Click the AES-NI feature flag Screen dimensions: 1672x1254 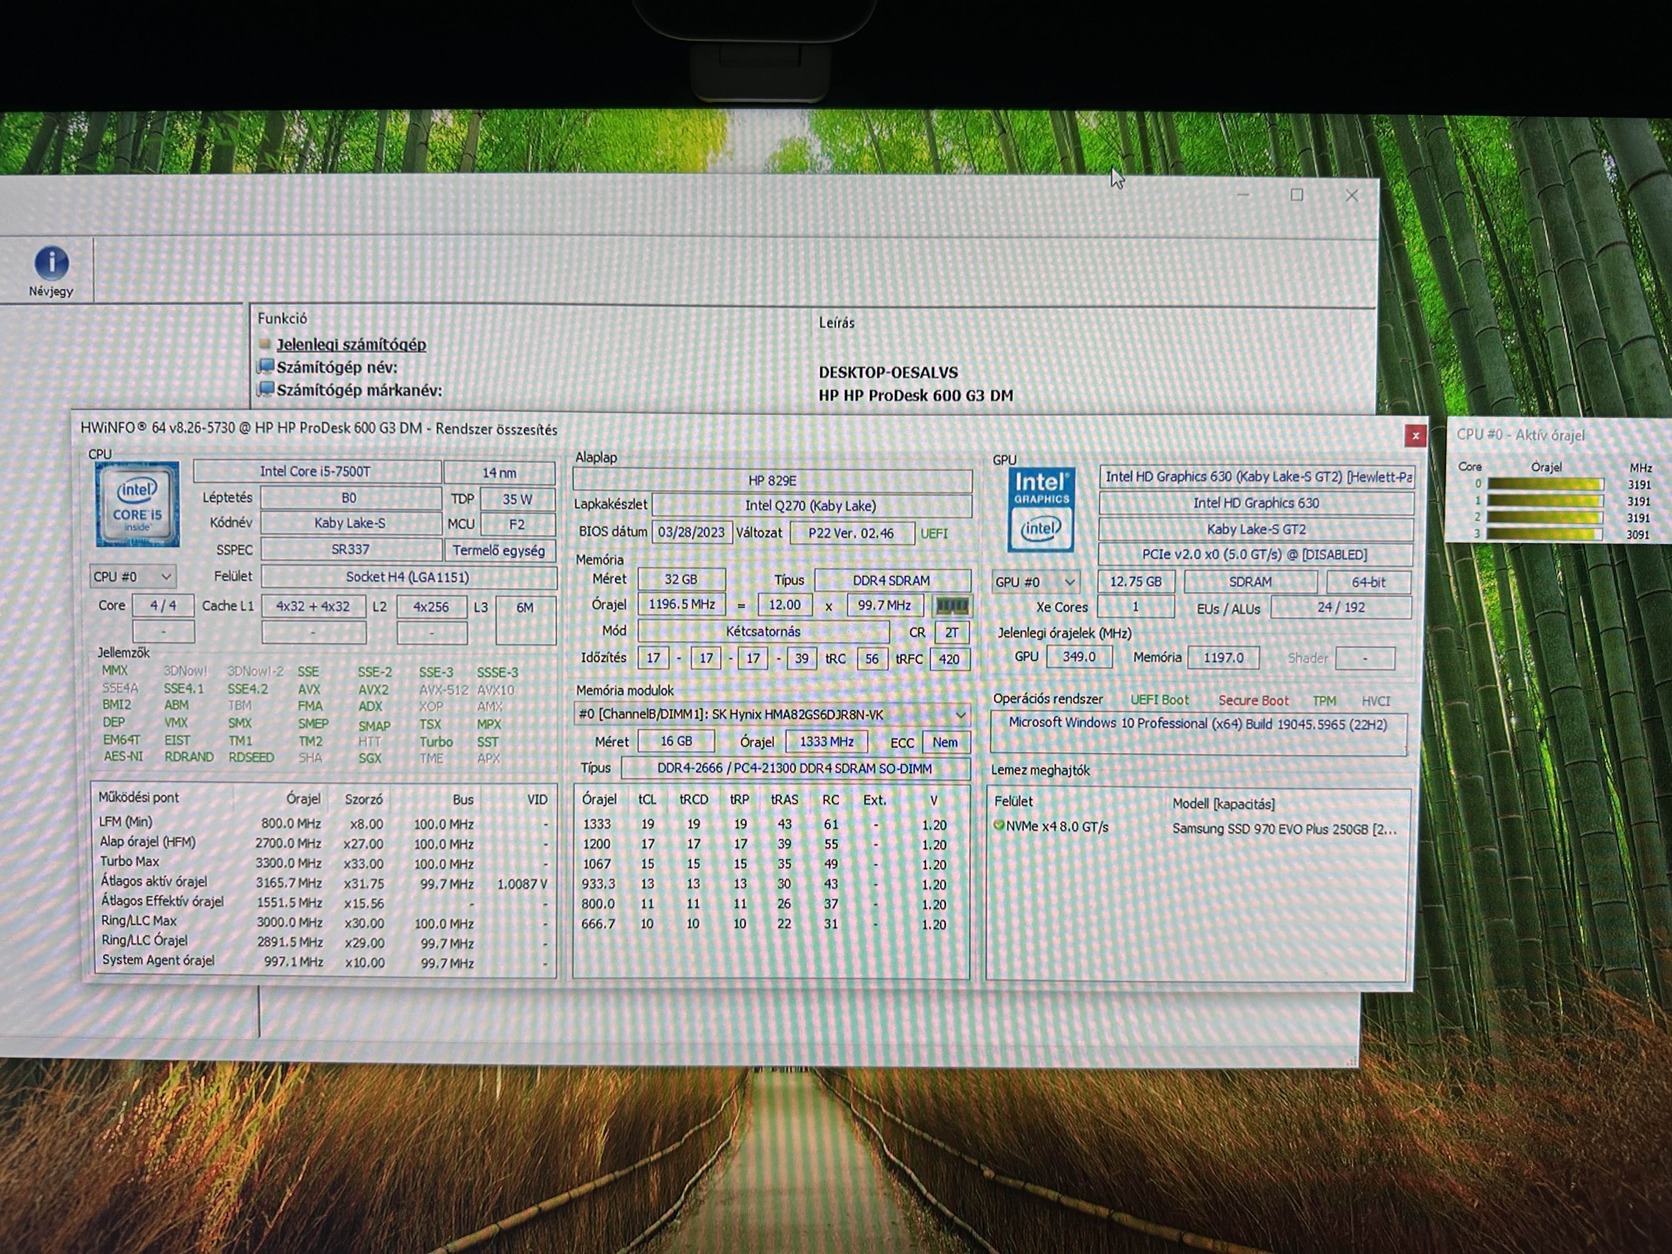tap(123, 757)
